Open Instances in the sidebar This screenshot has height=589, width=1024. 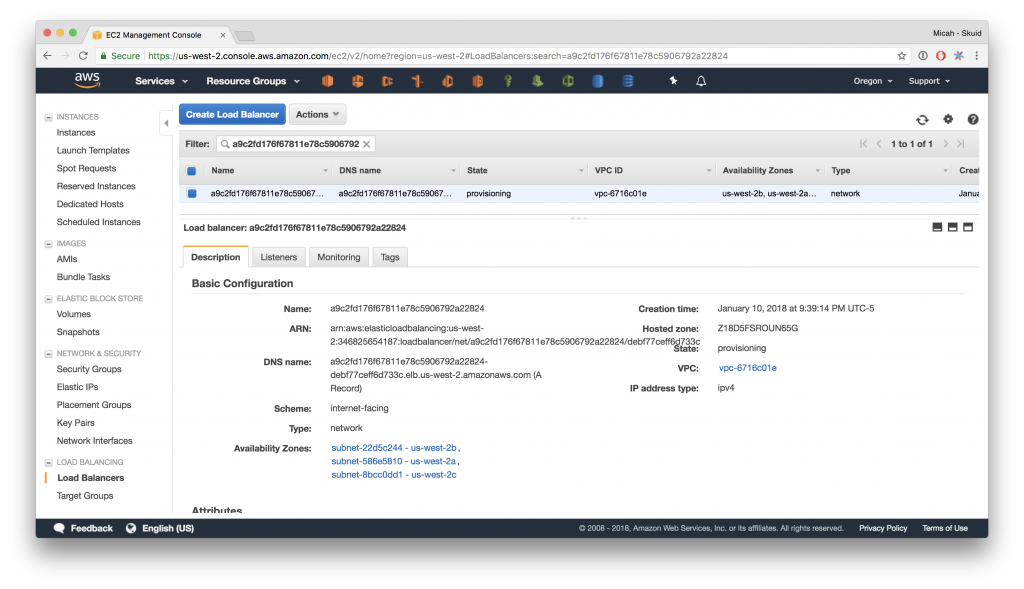pyautogui.click(x=76, y=133)
